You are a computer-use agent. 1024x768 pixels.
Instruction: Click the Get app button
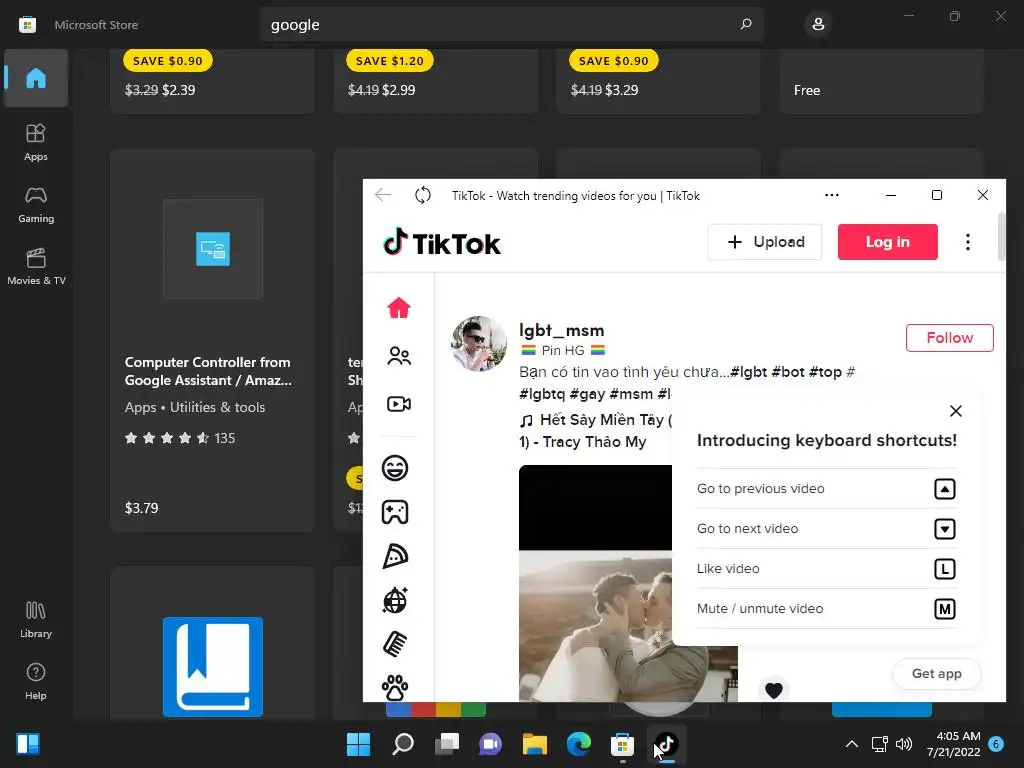click(936, 673)
